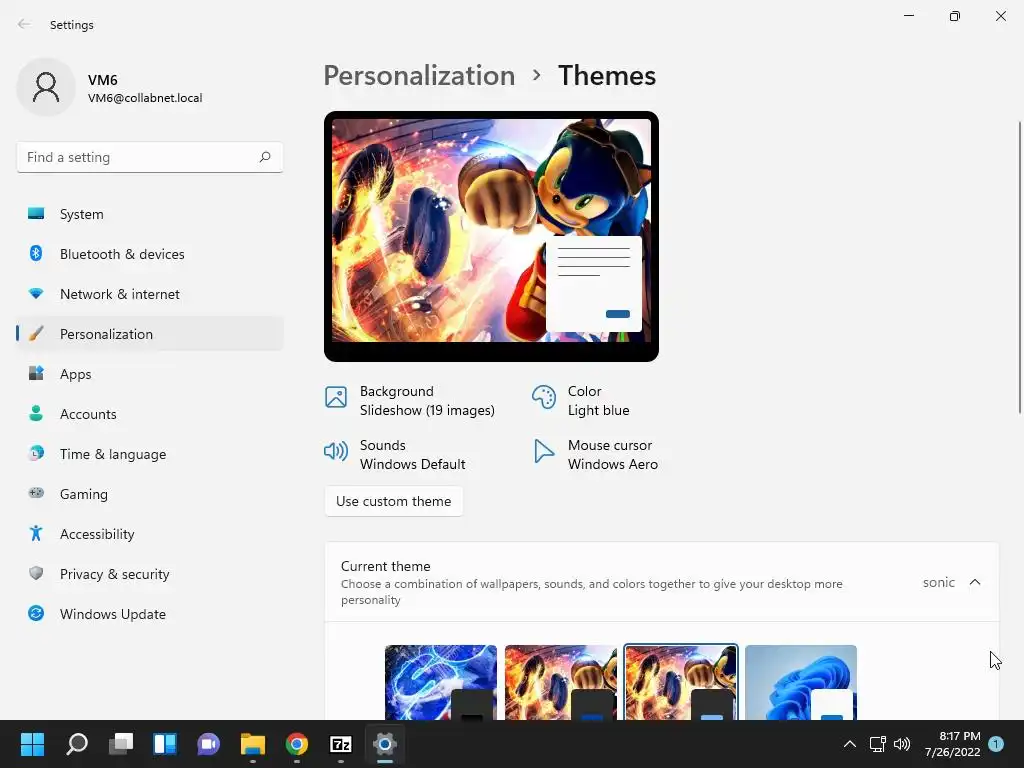This screenshot has height=768, width=1024.
Task: Select the currently highlighted sonic theme thumbnail
Action: click(680, 682)
